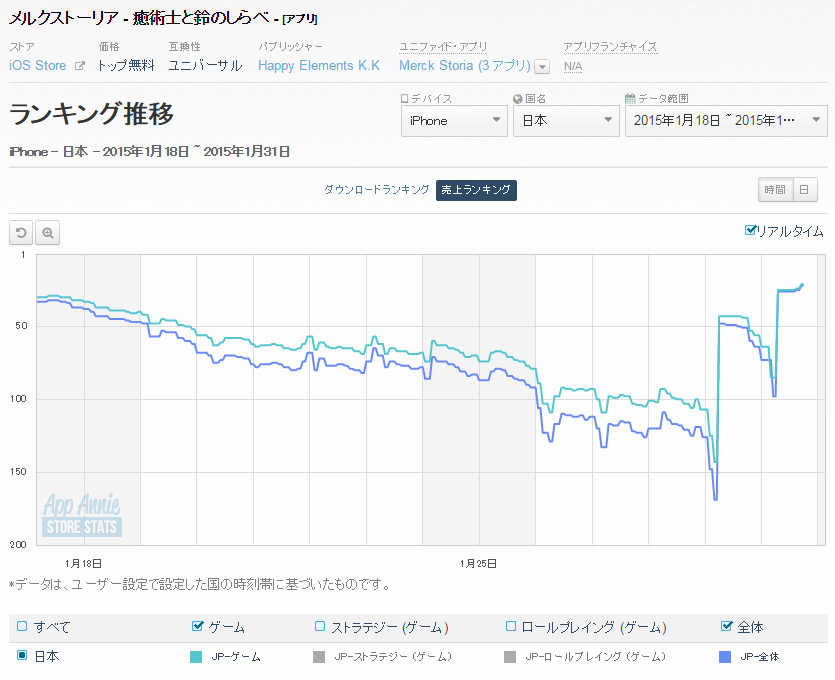The height and width of the screenshot is (680, 835).
Task: Uncheck the 全体 checkbox
Action: (x=726, y=626)
